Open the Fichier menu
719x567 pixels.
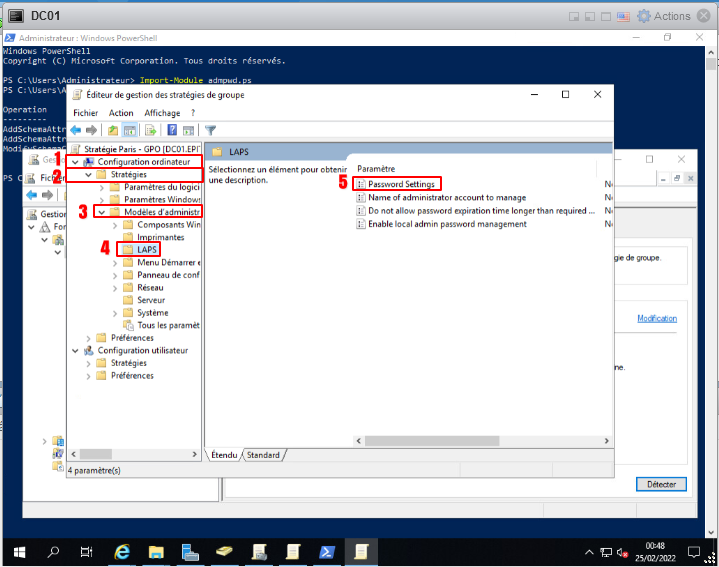86,113
